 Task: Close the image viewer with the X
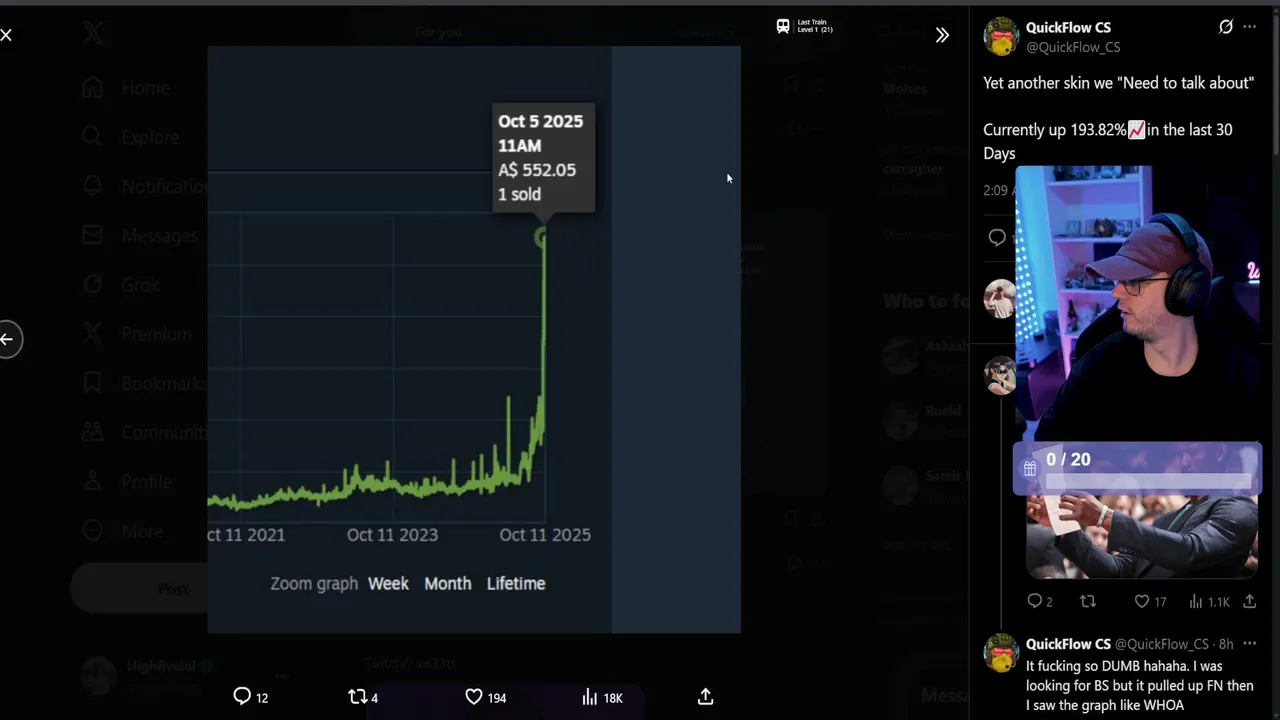click(6, 35)
